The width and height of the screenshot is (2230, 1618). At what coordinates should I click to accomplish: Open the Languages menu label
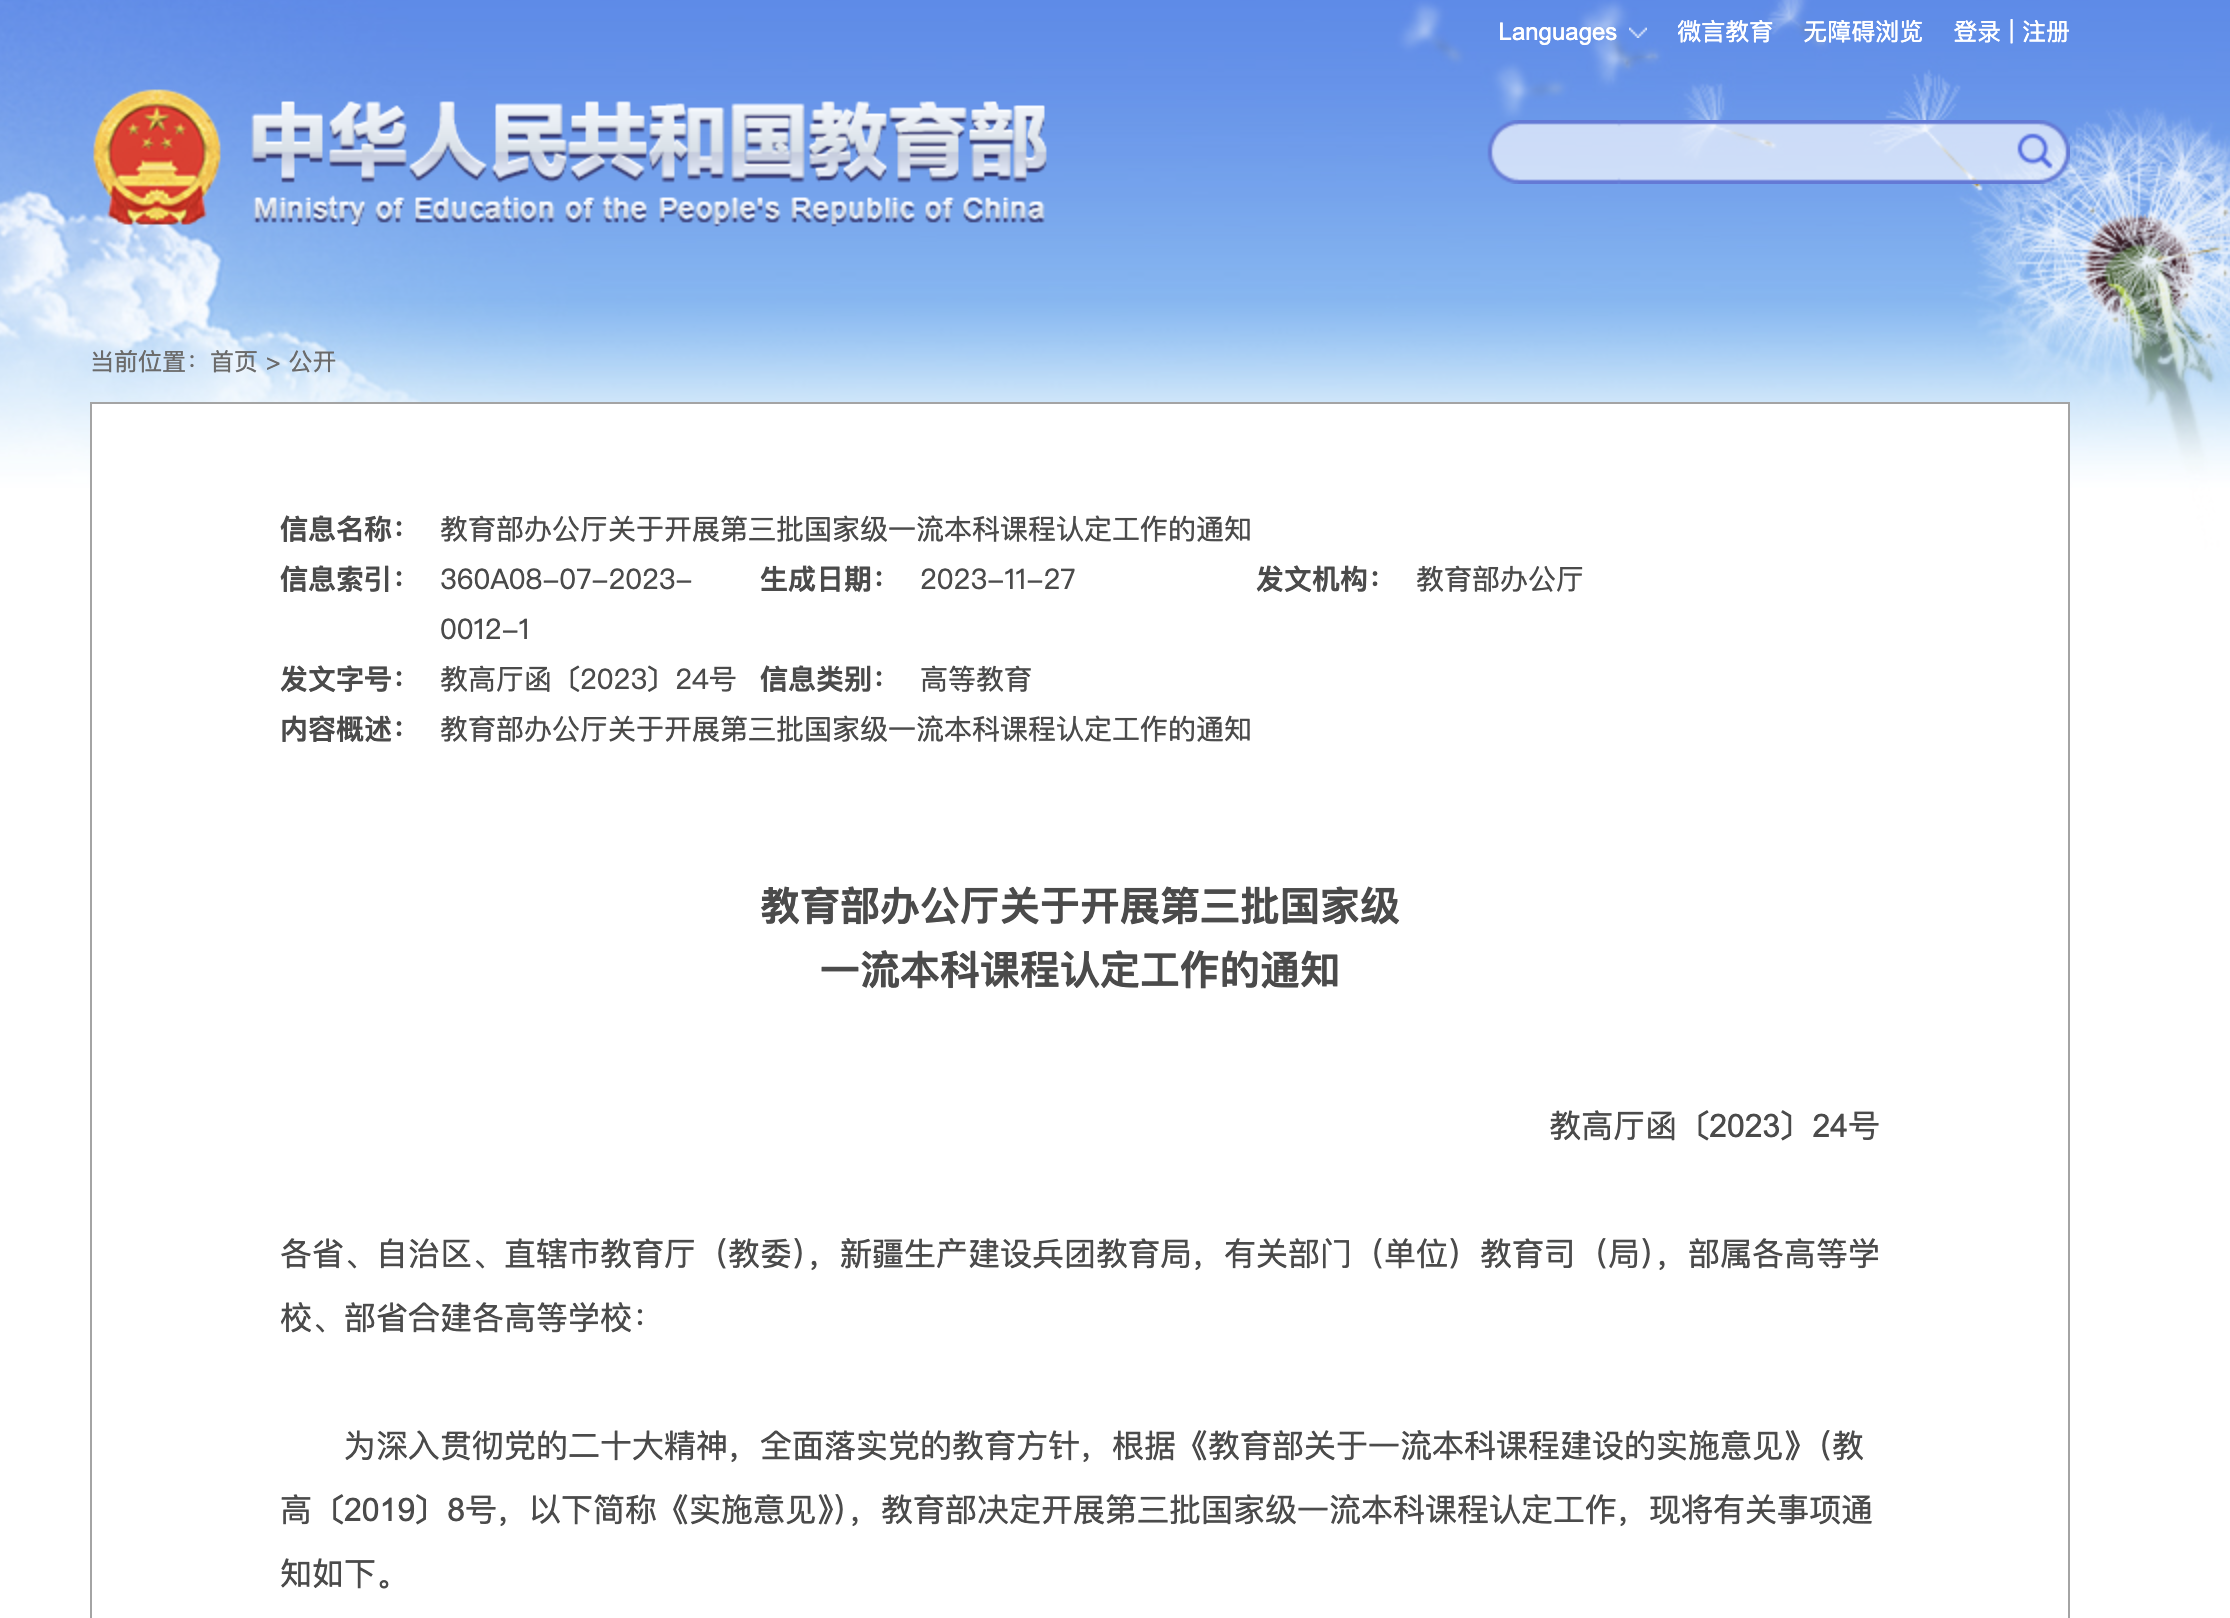(x=1556, y=32)
